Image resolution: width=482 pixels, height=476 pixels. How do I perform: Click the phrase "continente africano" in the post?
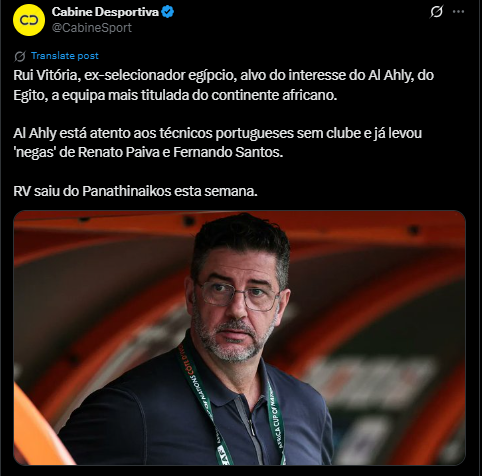click(x=274, y=95)
